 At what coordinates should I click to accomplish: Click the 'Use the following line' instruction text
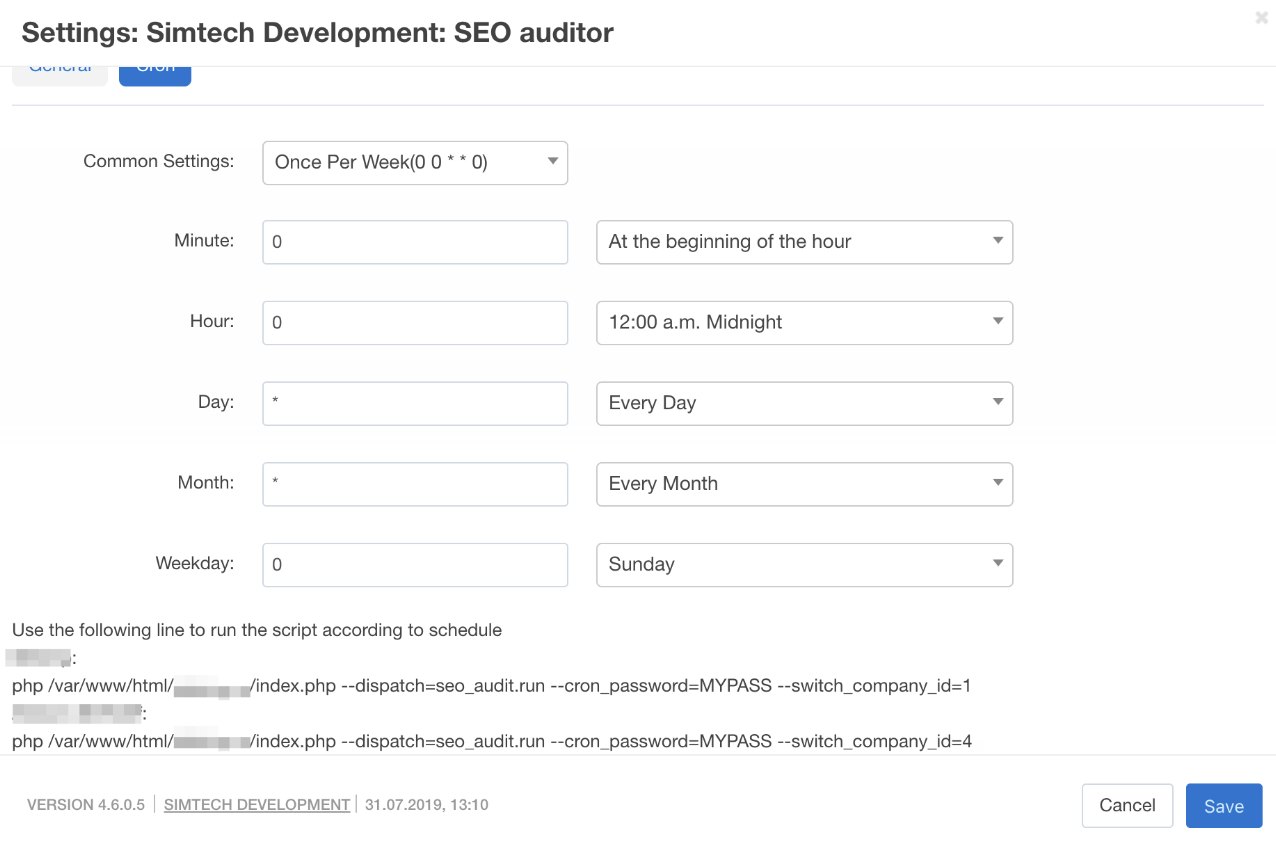(257, 631)
